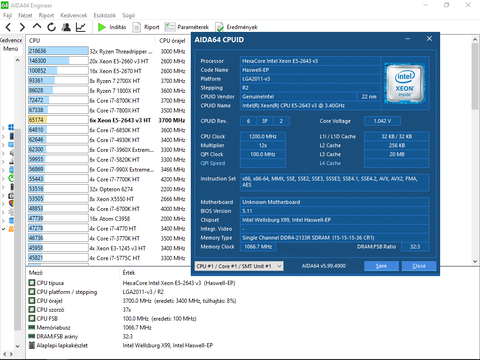Switch to the Kedvencek sidebar tab

pyautogui.click(x=11, y=40)
